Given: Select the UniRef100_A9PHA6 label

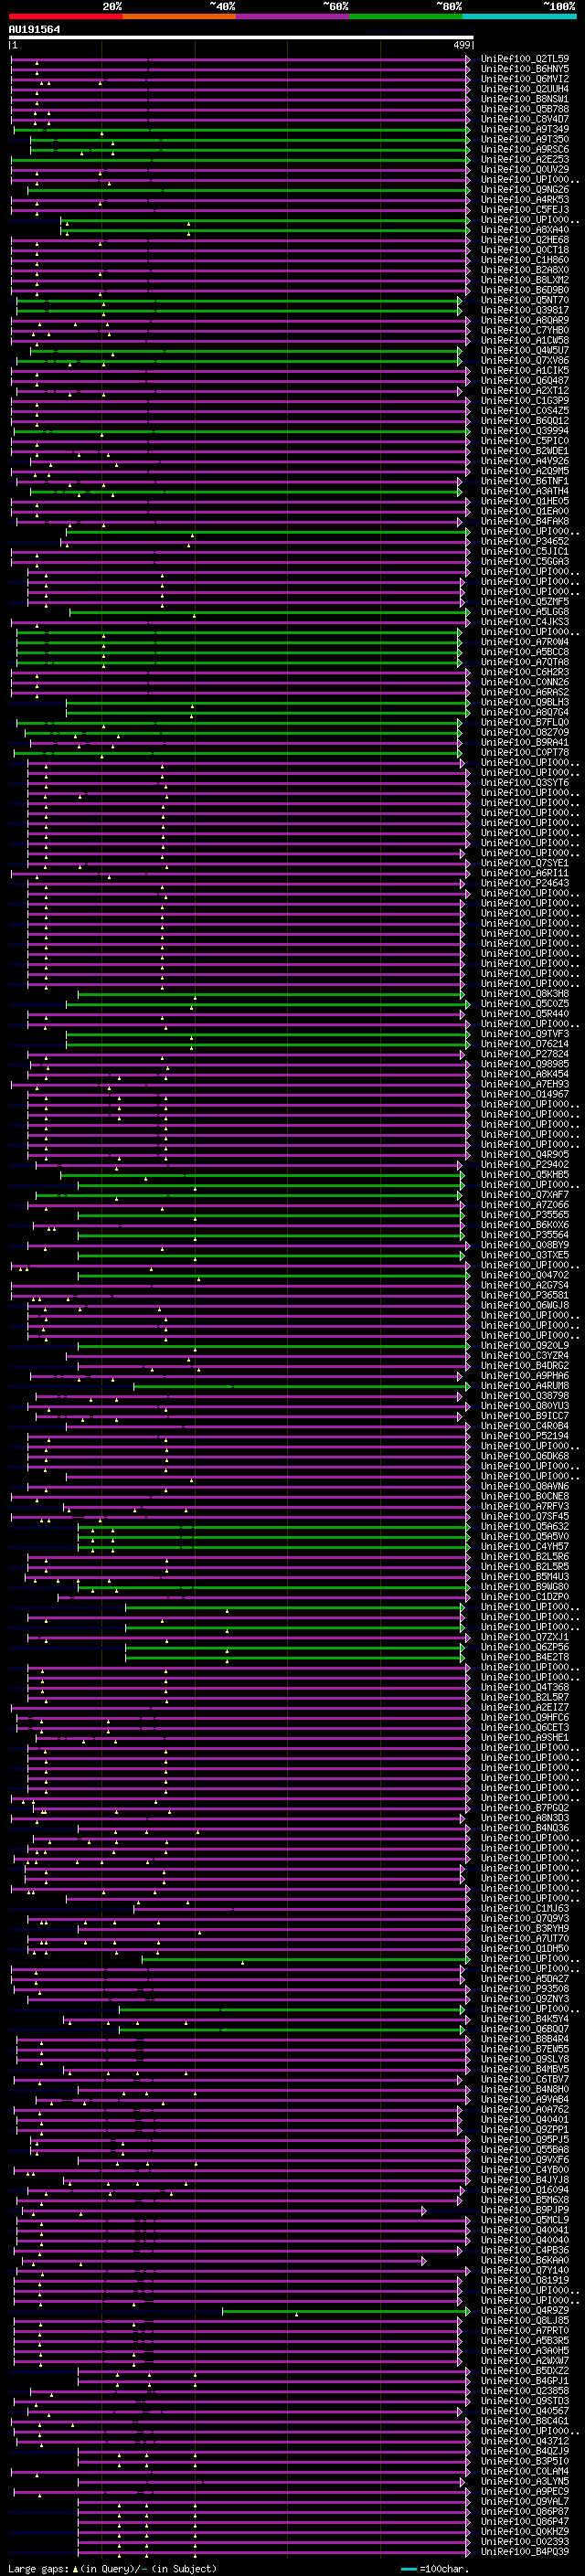Looking at the screenshot, I should tap(525, 1376).
